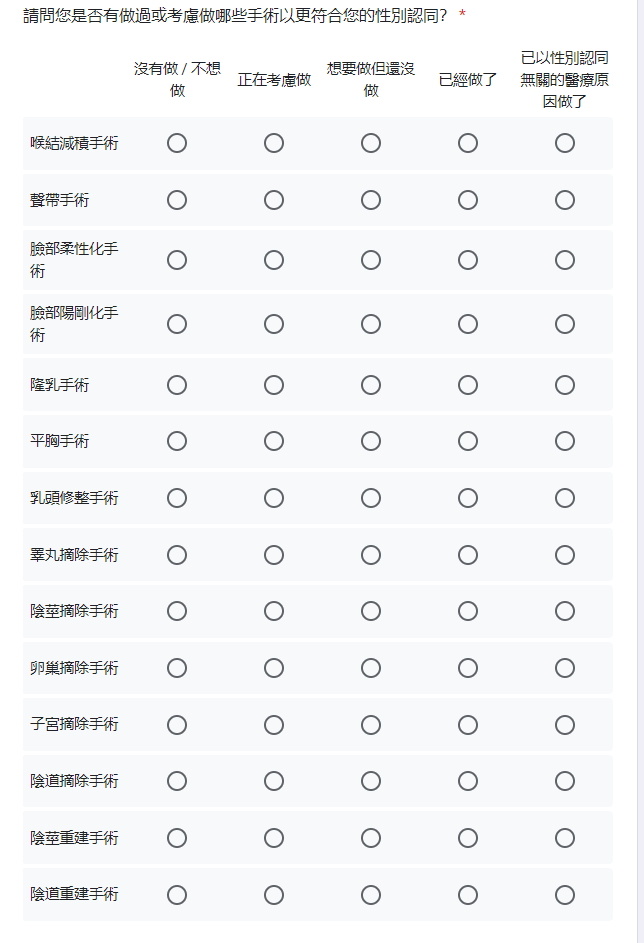Select 沒有做/不想做 for 陰莖摘除手術
Screen dimensions: 644x943
177,611
